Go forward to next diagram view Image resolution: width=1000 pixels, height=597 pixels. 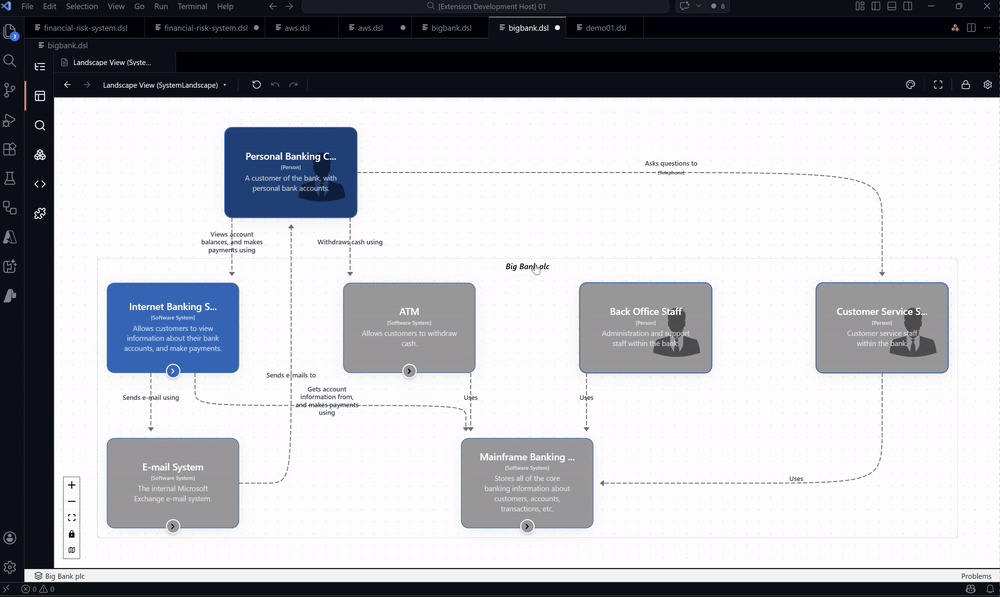87,85
